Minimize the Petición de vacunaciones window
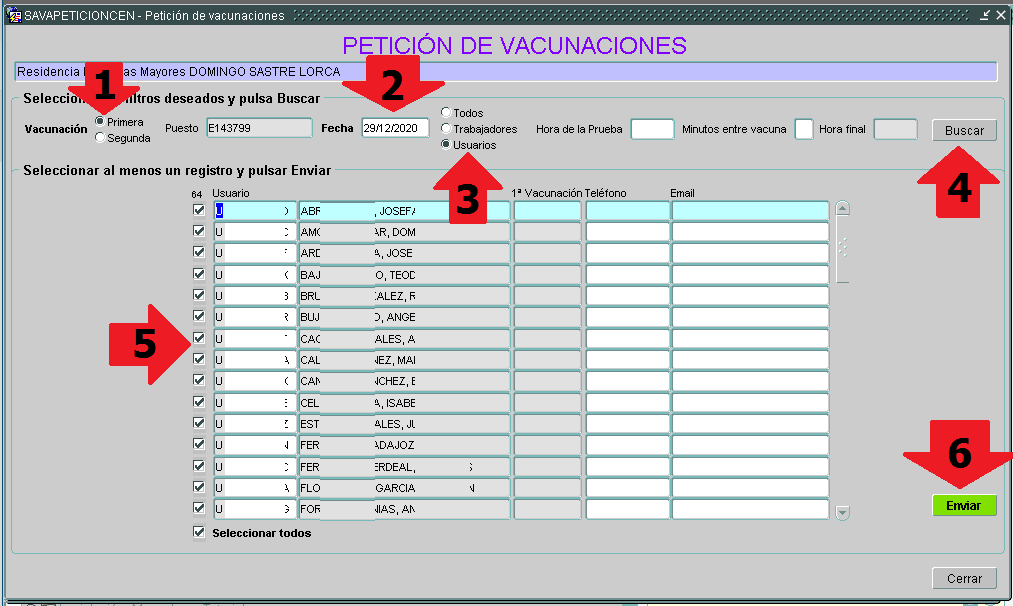 click(985, 16)
